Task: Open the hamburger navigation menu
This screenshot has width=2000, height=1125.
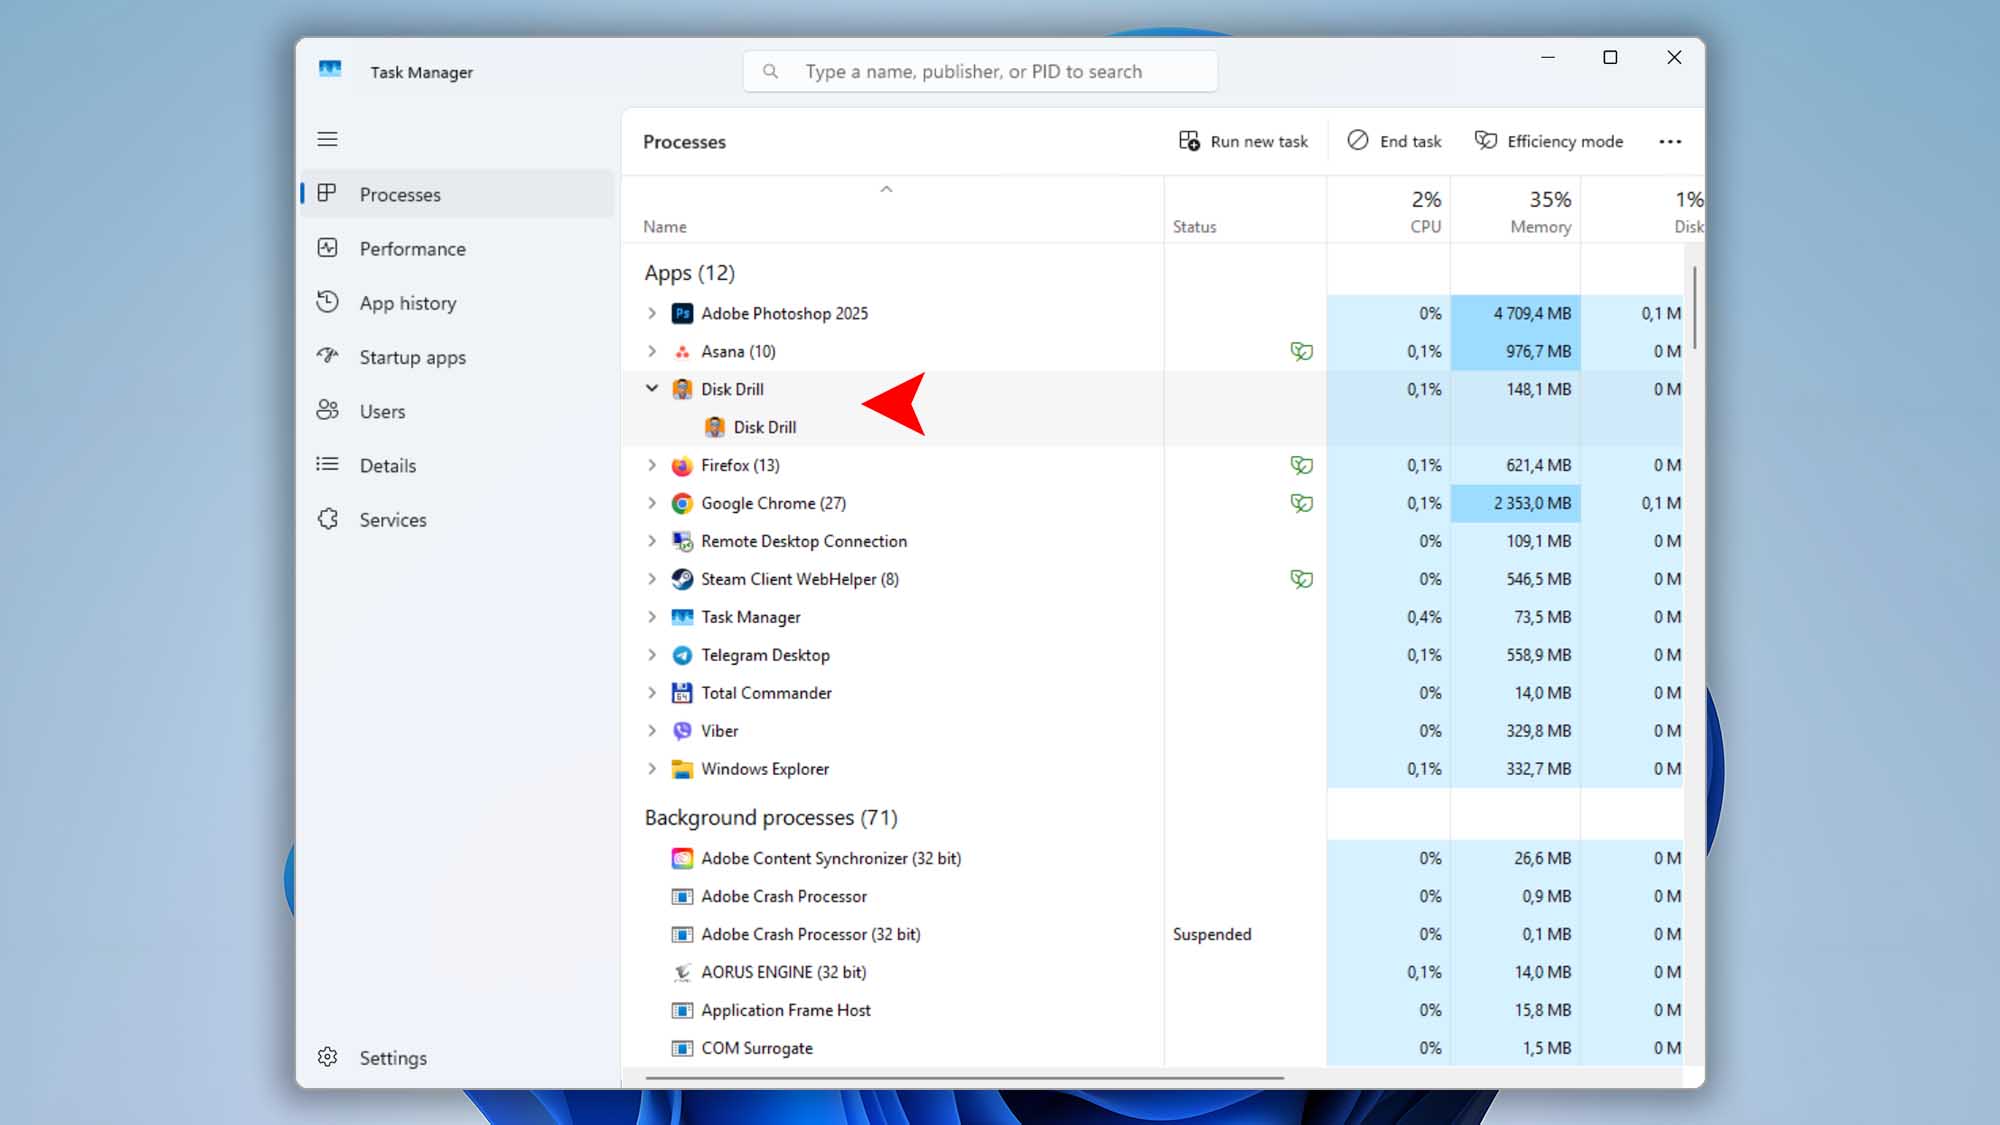Action: pos(327,139)
